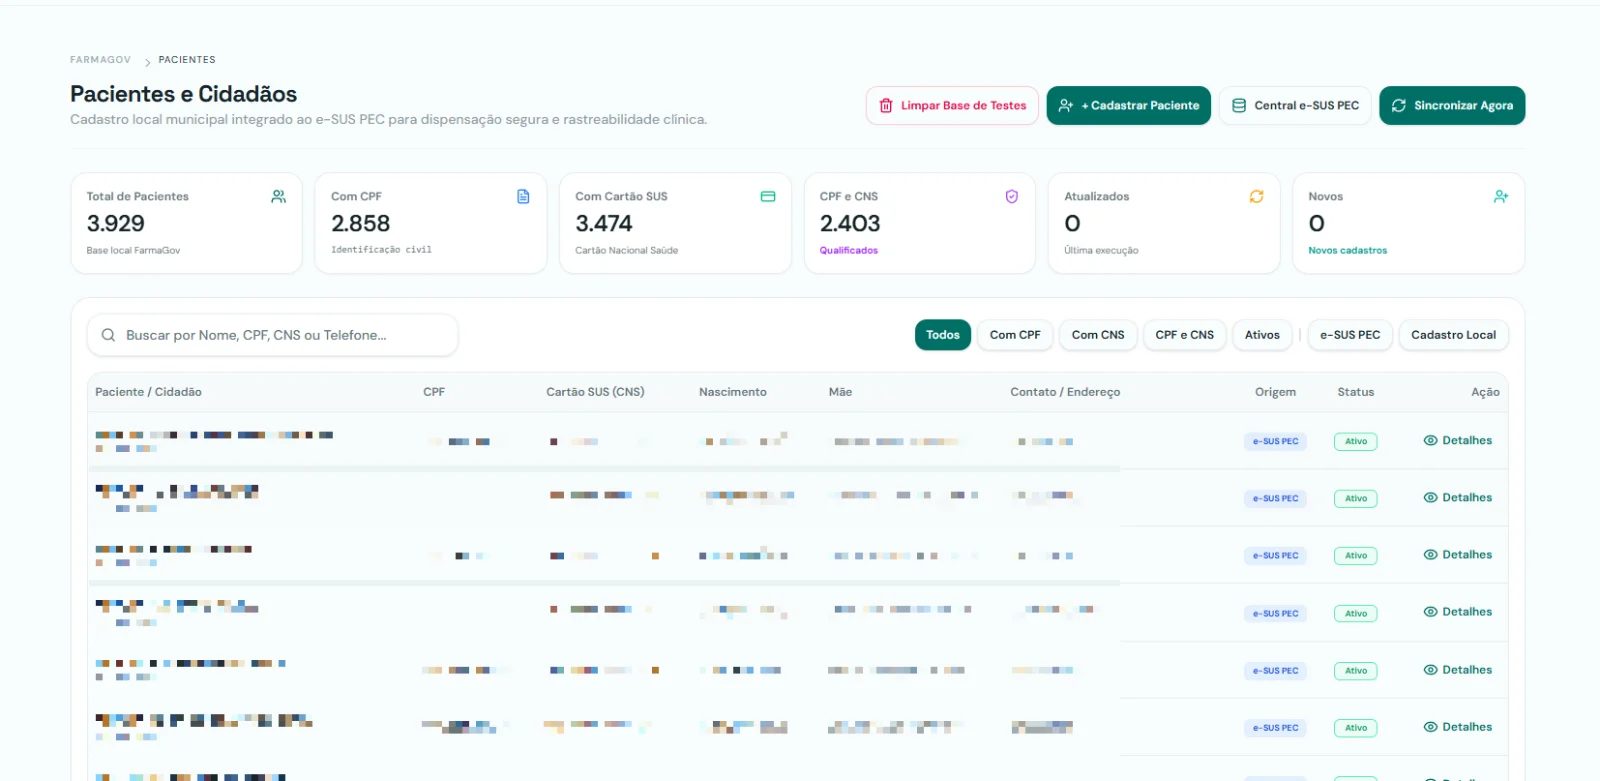Click the Qualificados label
This screenshot has height=781, width=1600.
tap(849, 251)
